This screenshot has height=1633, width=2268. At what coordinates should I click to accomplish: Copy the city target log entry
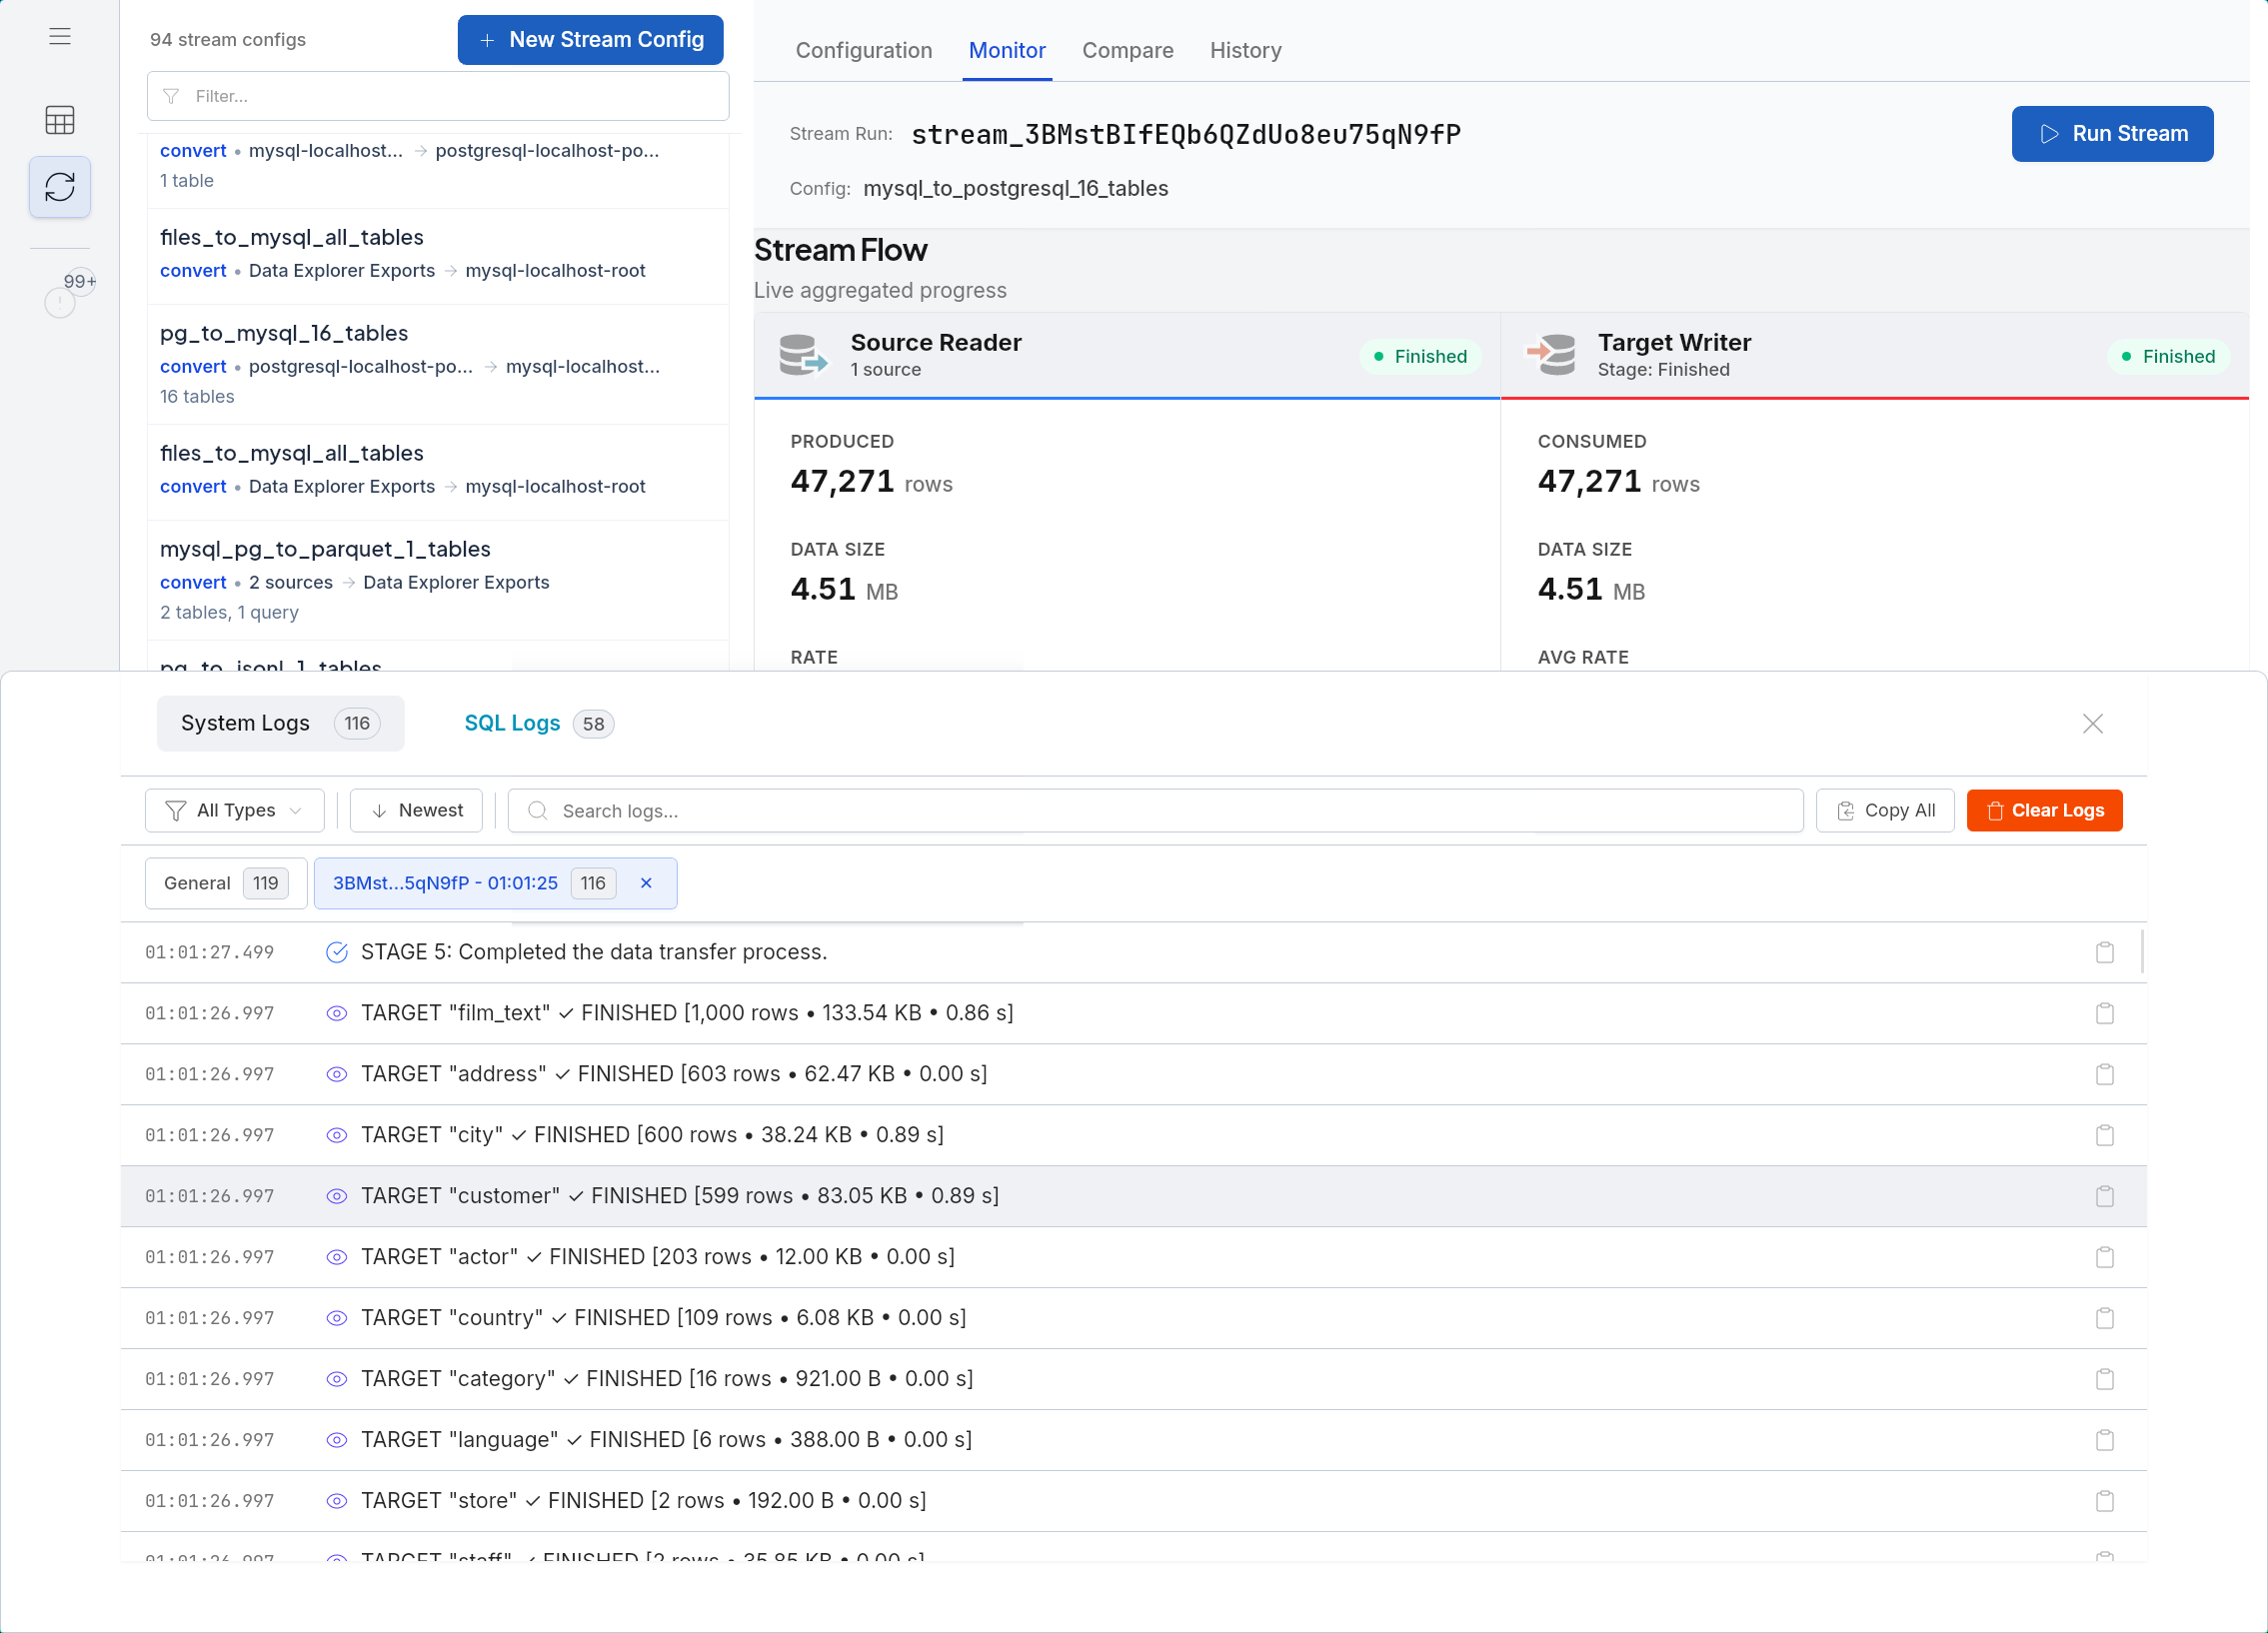pyautogui.click(x=2105, y=1135)
